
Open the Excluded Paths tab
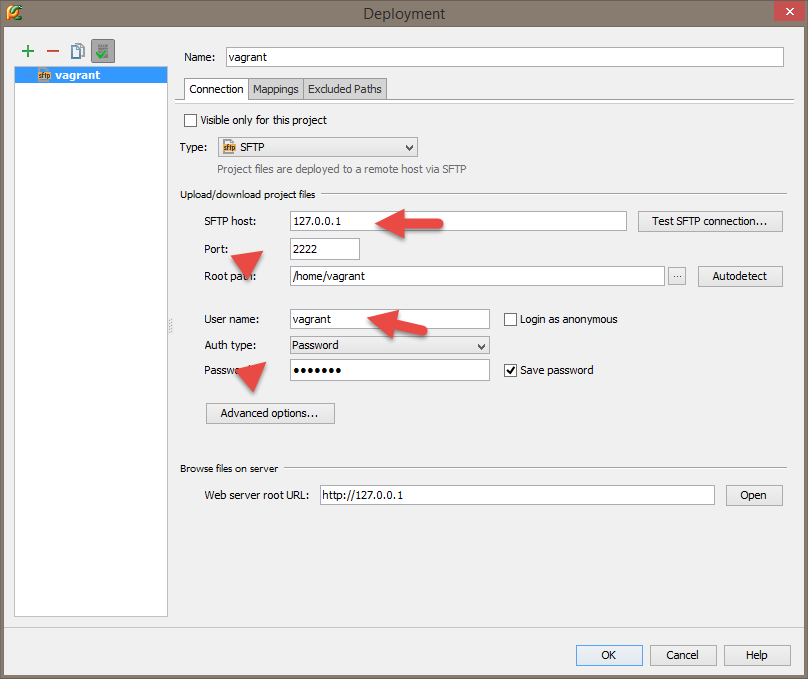click(x=344, y=89)
